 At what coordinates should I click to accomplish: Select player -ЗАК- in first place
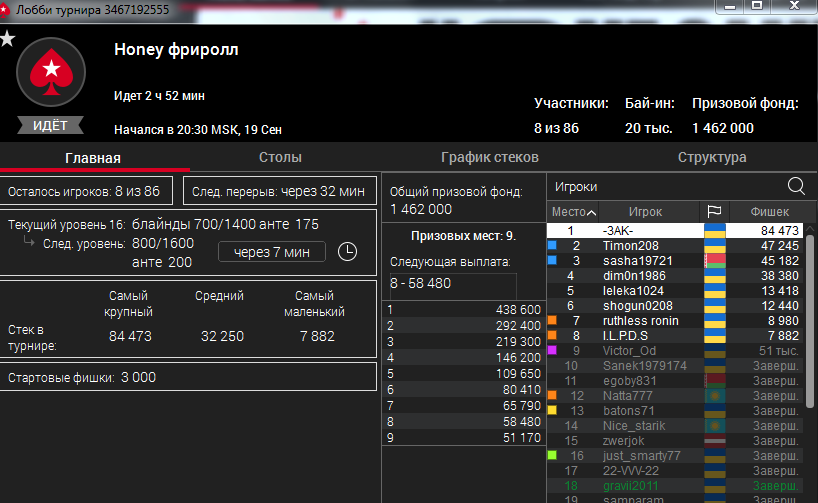[675, 231]
